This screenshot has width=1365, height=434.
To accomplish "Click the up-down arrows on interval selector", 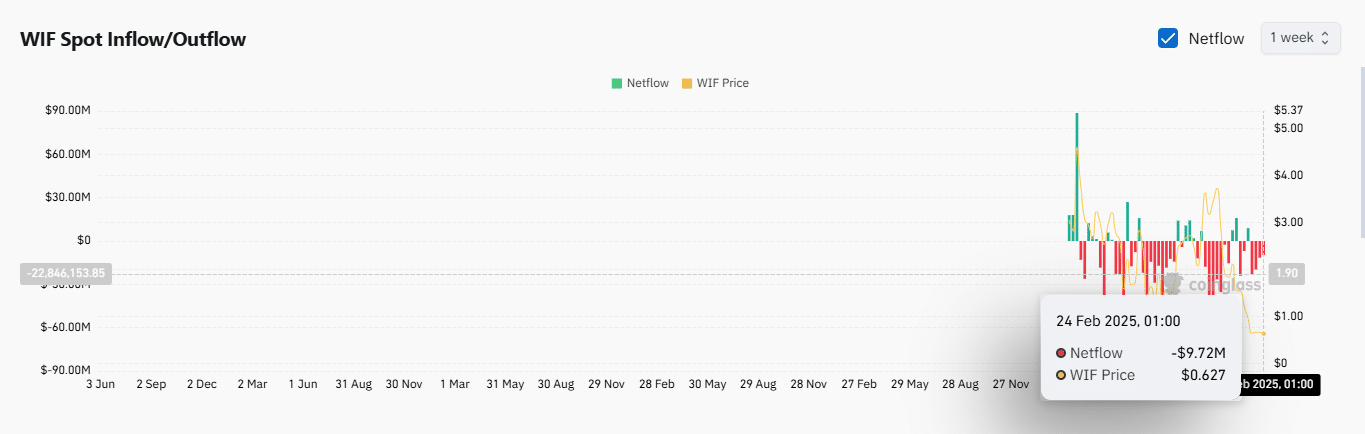I will (x=1325, y=38).
